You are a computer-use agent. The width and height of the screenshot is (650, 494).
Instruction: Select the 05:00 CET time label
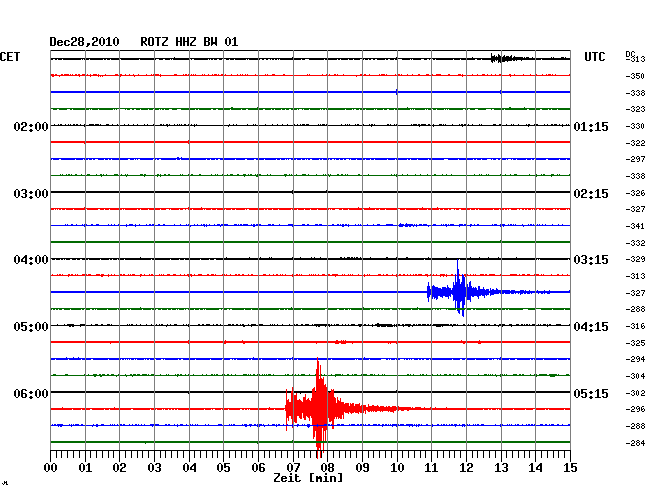tap(31, 327)
